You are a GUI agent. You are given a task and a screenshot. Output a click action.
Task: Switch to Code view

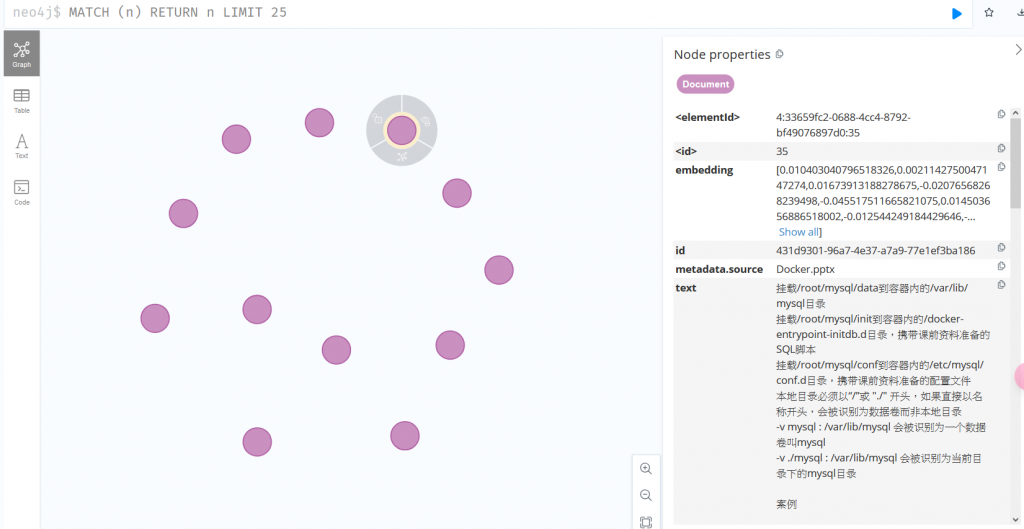22,193
